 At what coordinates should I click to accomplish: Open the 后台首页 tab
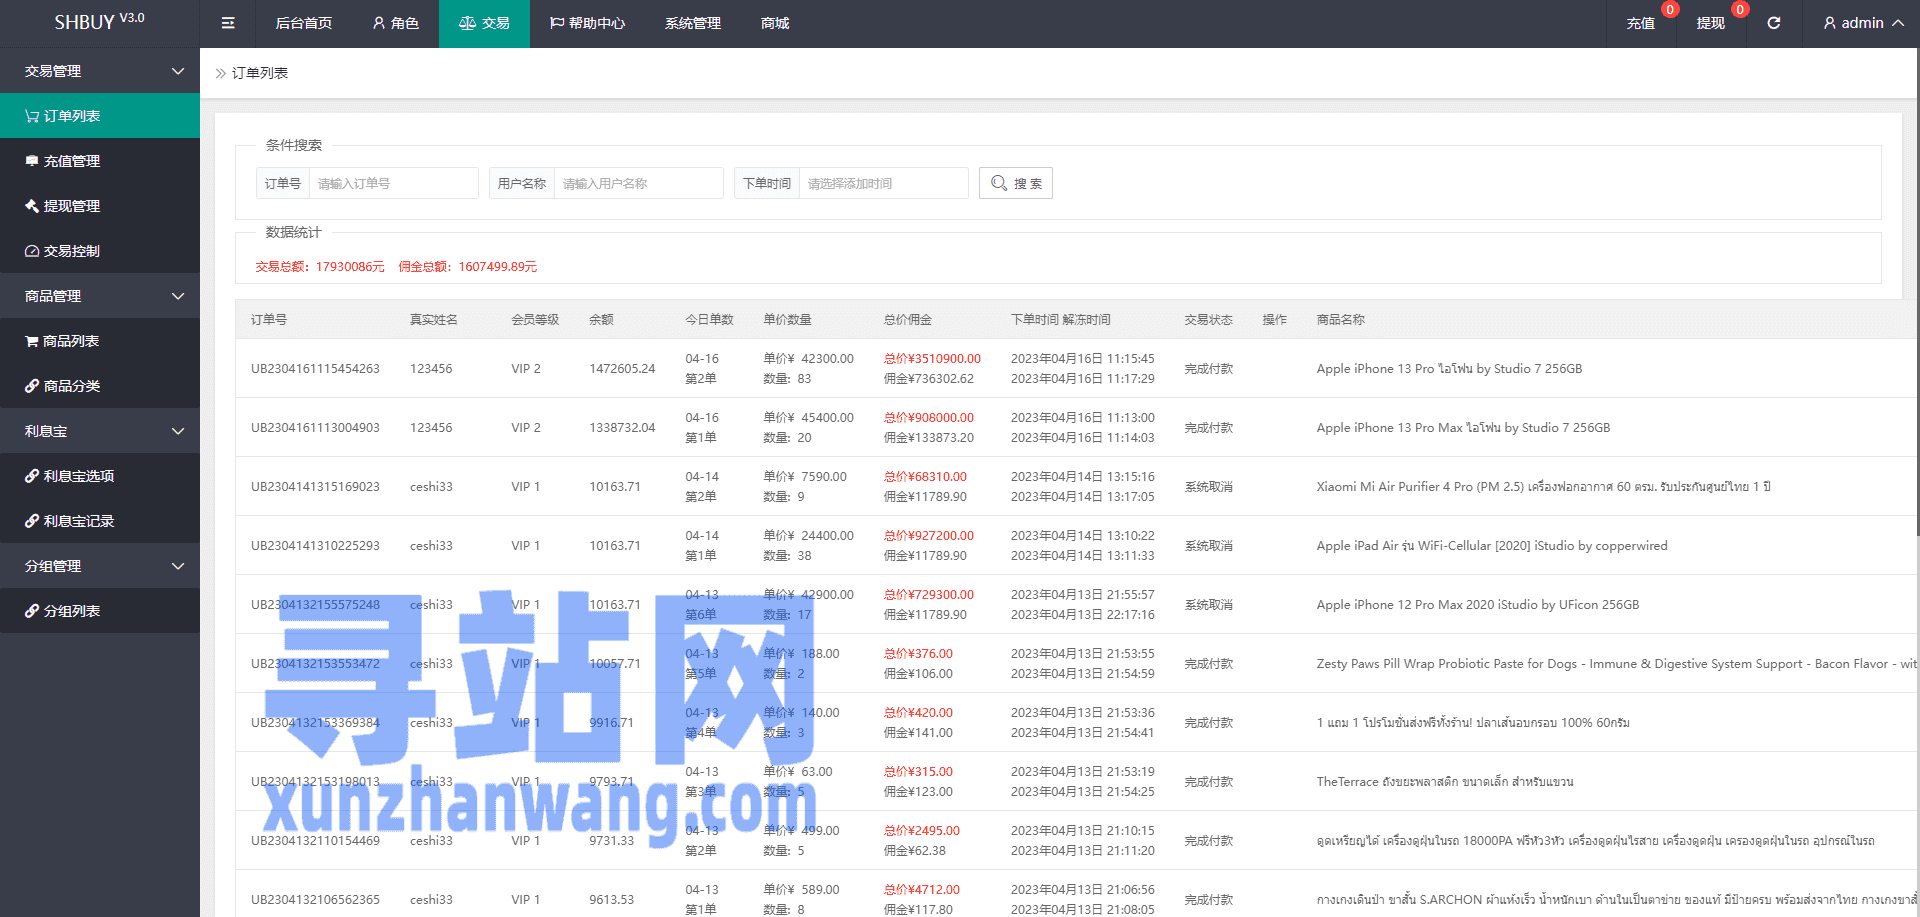[304, 23]
